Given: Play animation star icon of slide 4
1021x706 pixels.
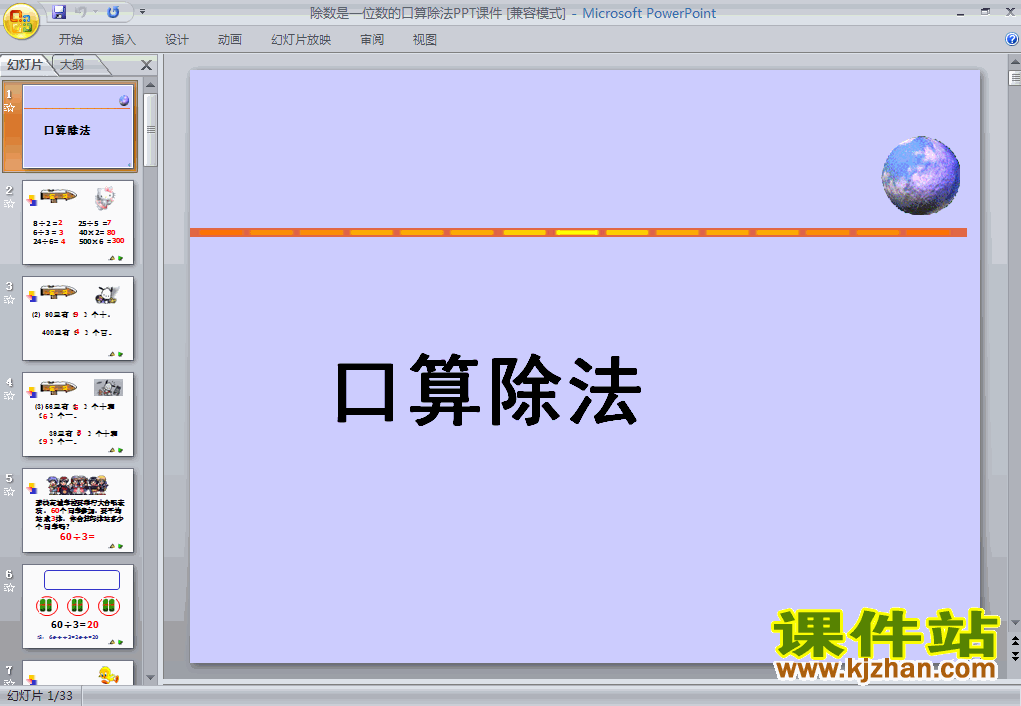Looking at the screenshot, I should 9,395.
